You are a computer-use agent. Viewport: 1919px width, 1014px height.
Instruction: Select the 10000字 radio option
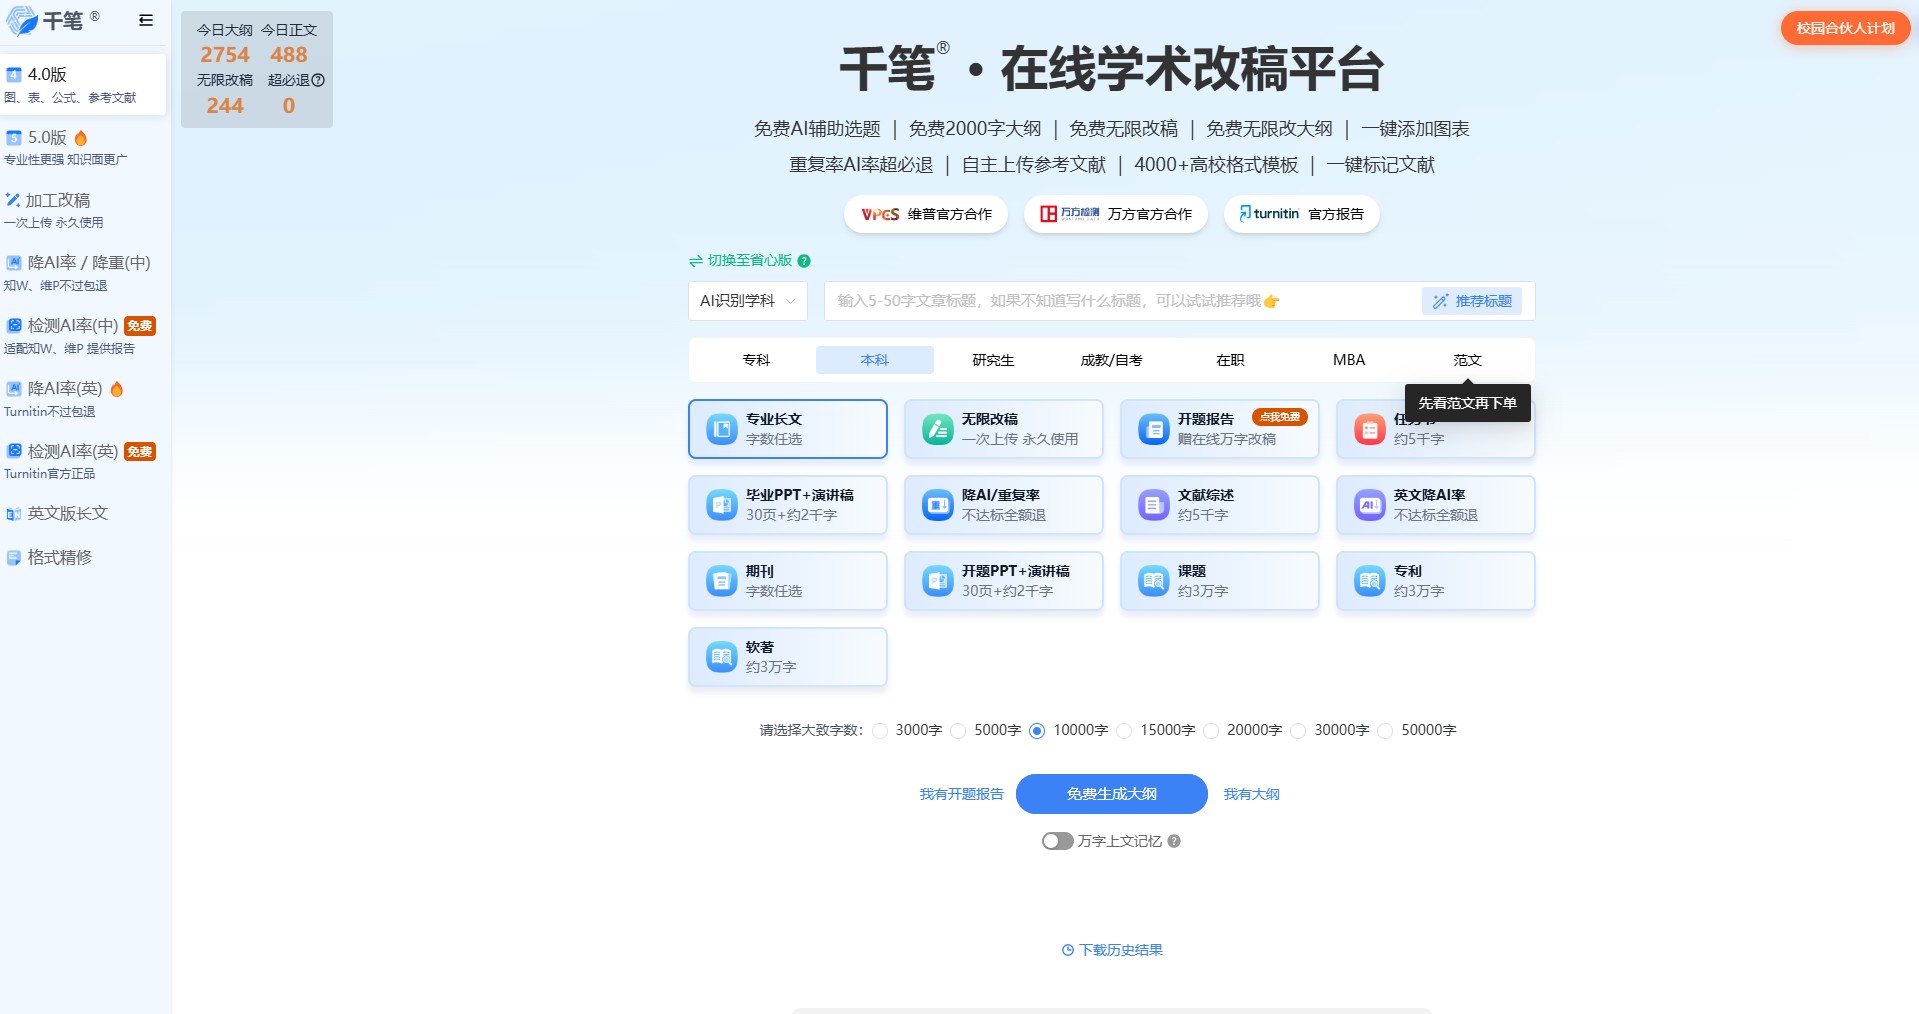[1037, 731]
